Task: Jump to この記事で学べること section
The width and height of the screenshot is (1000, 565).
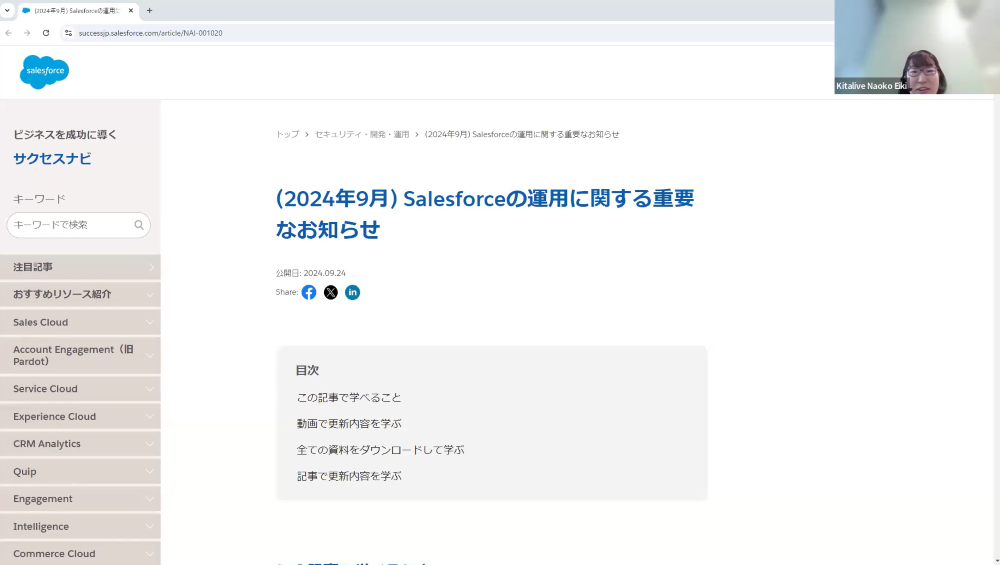Action: (349, 398)
